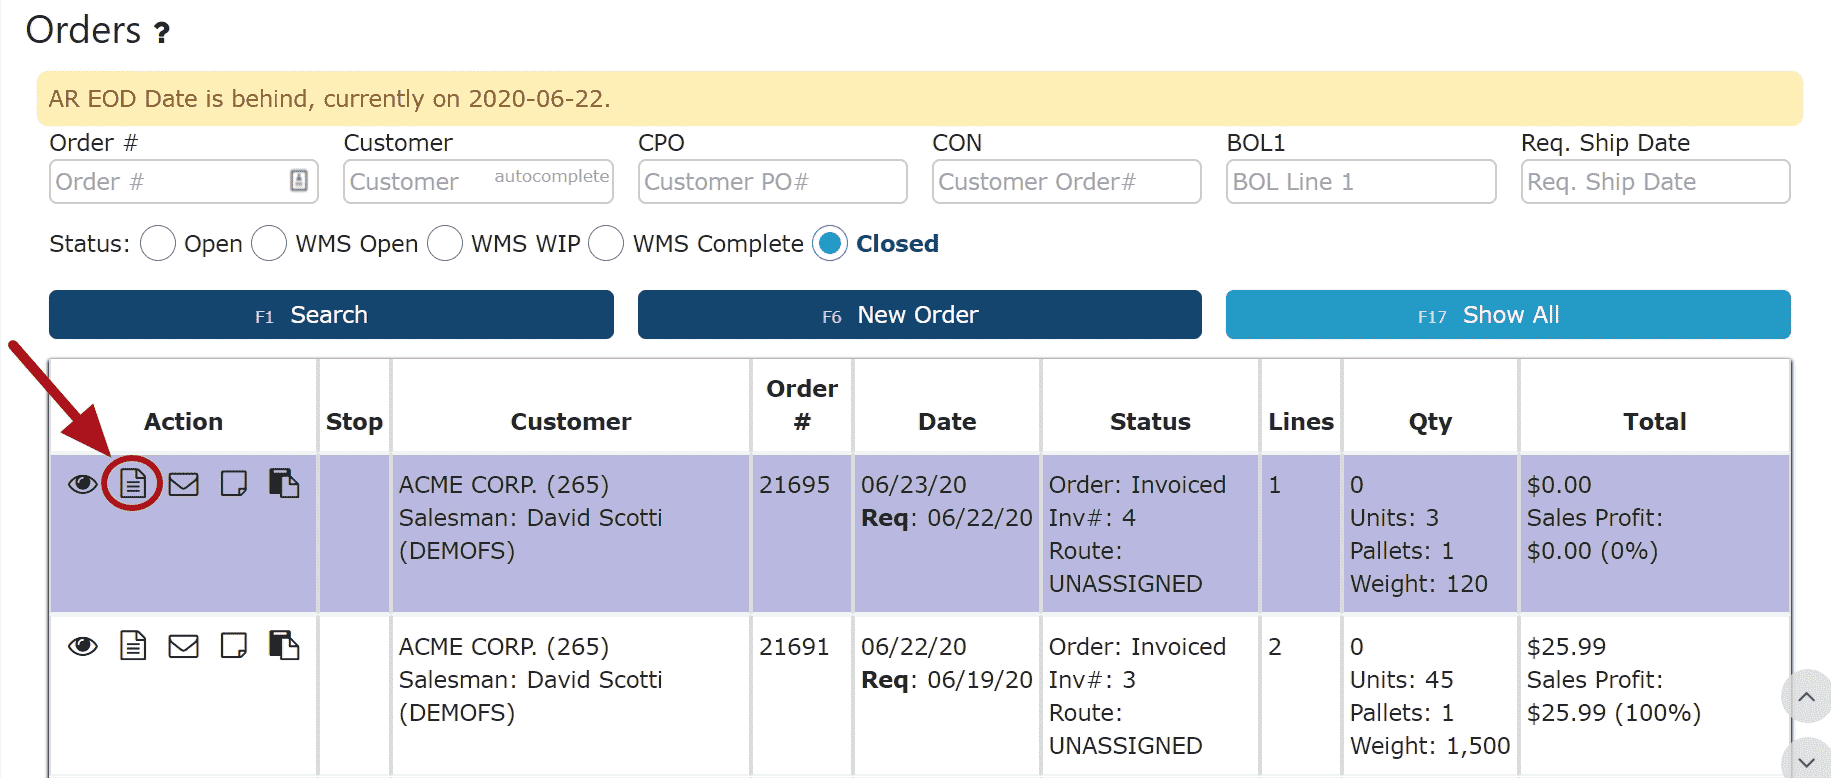Choose WMS WIP status filter
Screen dimensions: 1831x778
coord(445,243)
